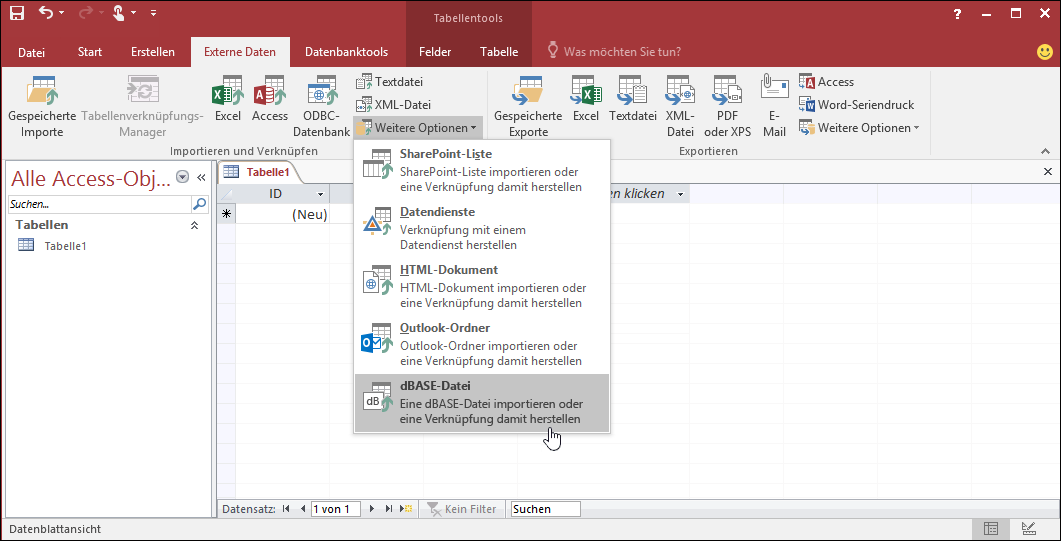Switch to the Datenbanktools ribbon tab

point(346,52)
